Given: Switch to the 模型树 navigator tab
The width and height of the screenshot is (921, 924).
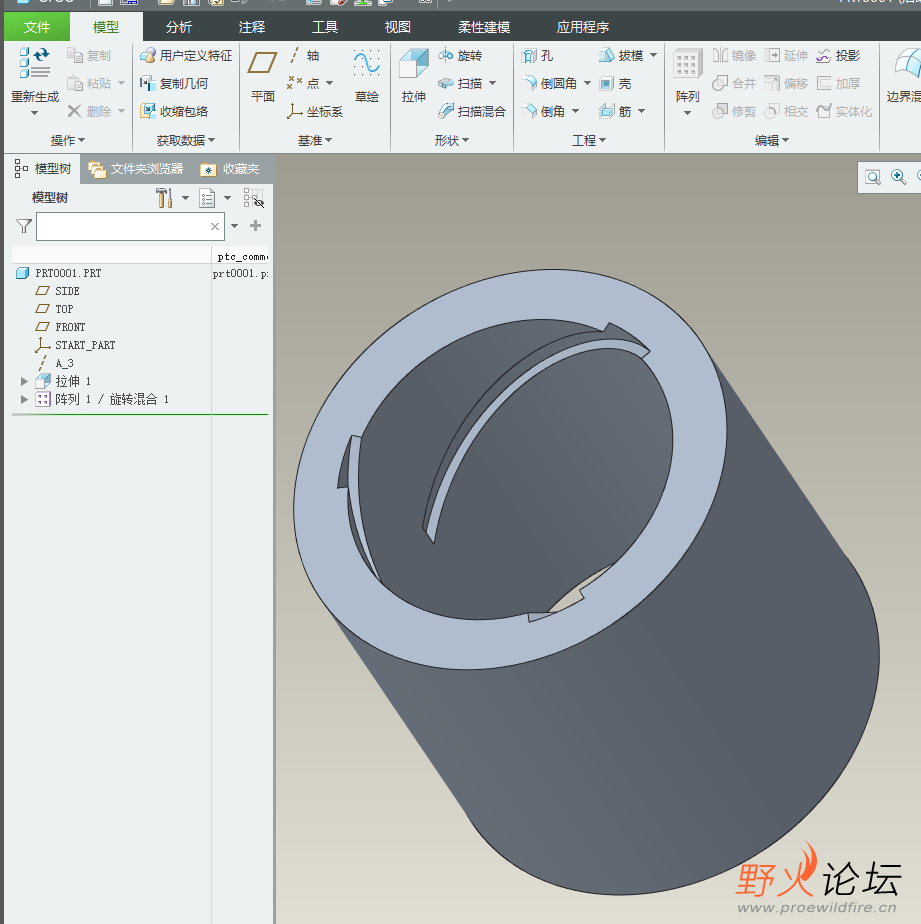Looking at the screenshot, I should 44,169.
